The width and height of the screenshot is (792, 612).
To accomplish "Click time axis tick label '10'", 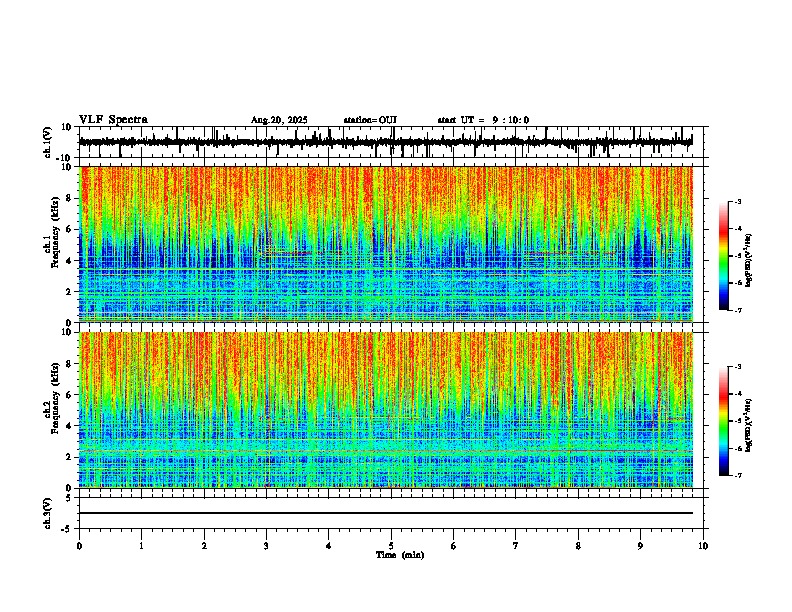I will tap(703, 546).
